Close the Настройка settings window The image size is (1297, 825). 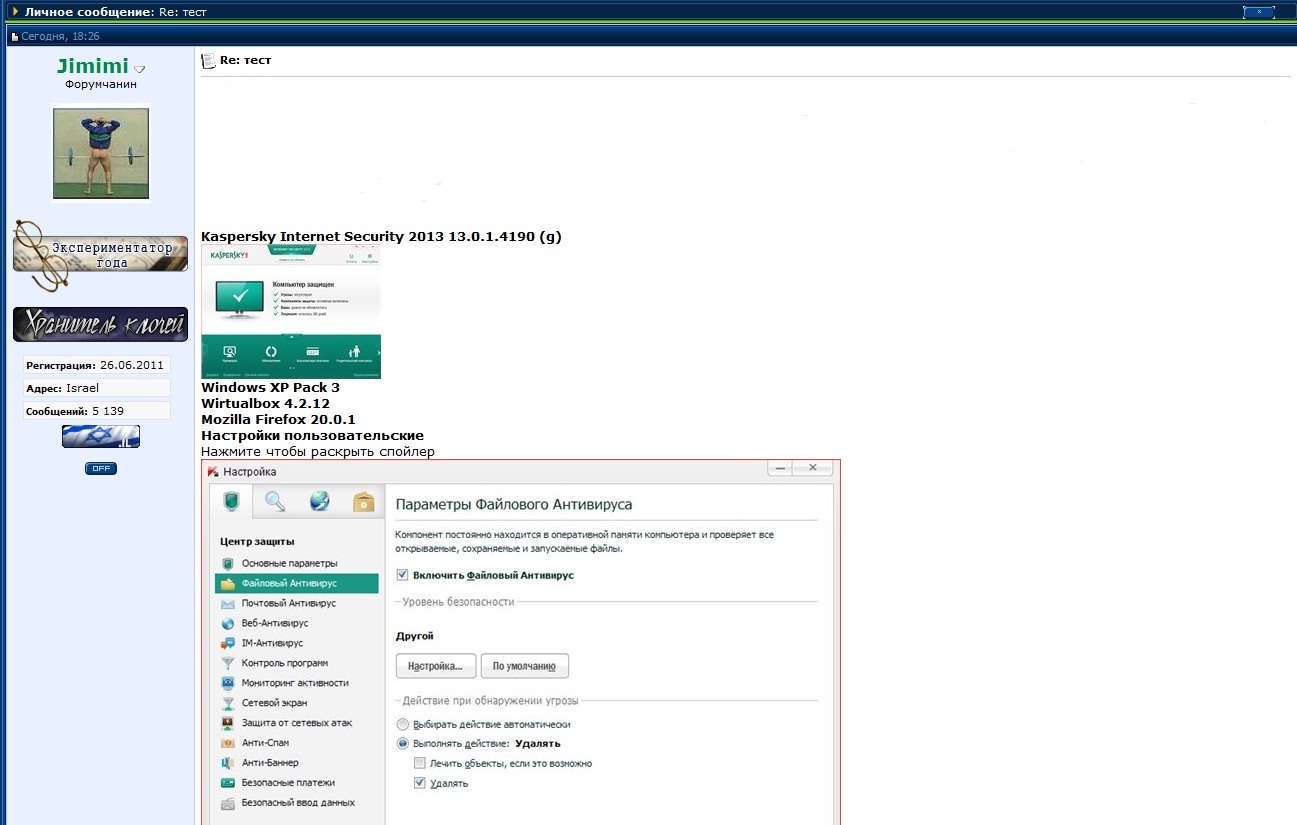pyautogui.click(x=813, y=469)
